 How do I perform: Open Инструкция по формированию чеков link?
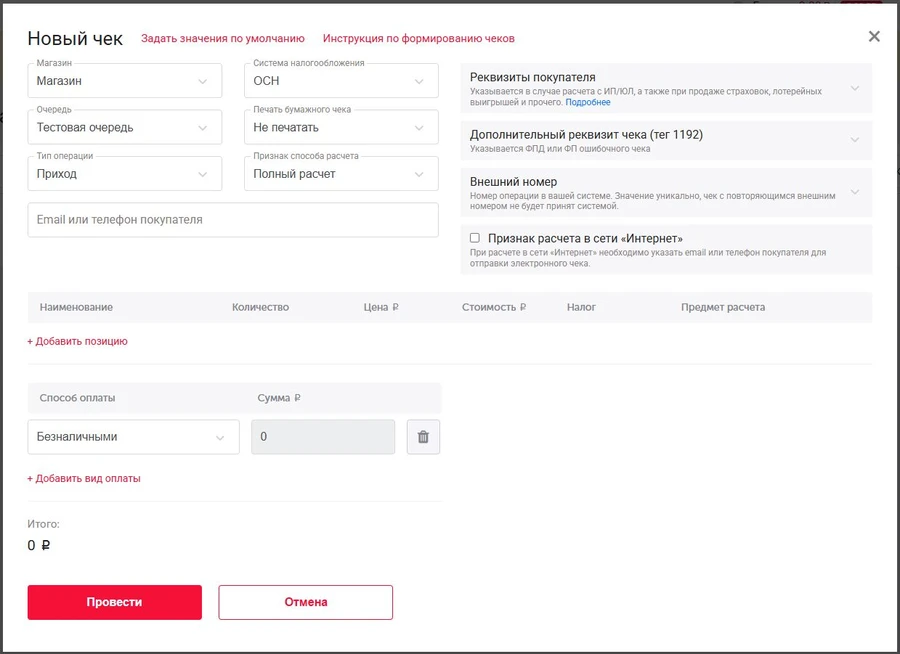[x=418, y=39]
